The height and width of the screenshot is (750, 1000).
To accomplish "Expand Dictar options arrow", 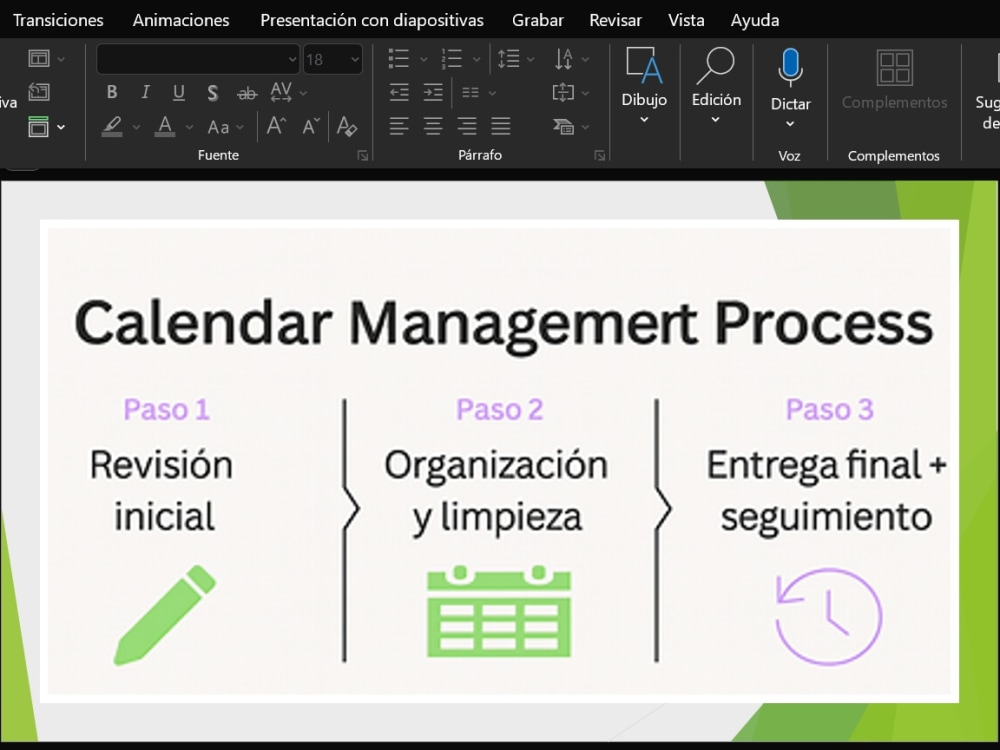I will click(x=790, y=124).
